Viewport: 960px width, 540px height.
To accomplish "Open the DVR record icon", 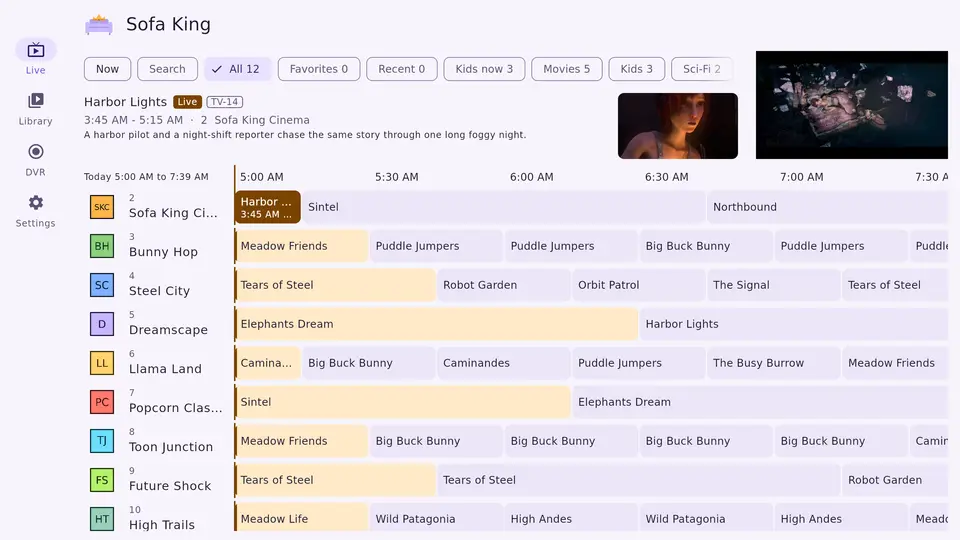I will (36, 151).
